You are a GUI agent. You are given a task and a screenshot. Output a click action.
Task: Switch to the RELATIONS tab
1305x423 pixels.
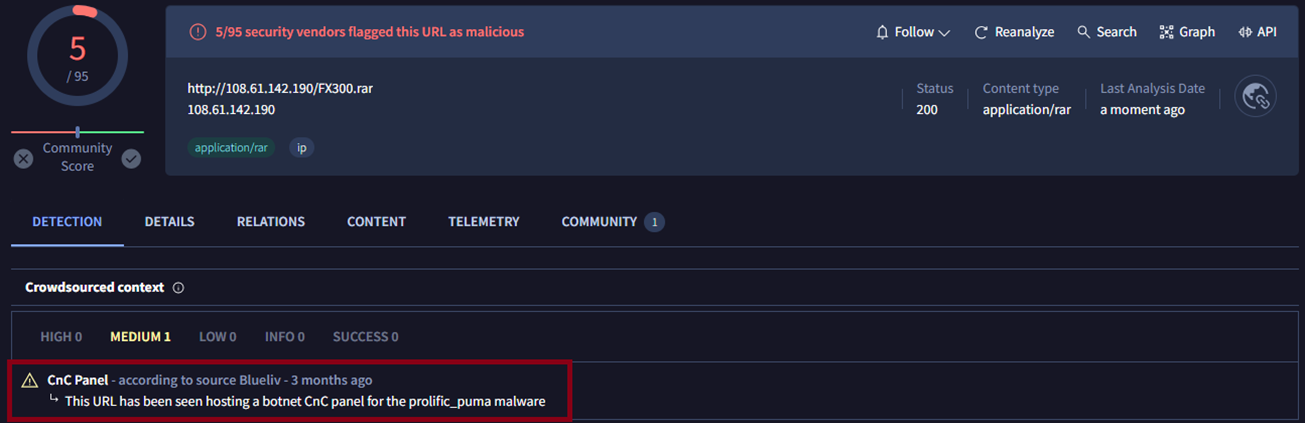click(x=271, y=222)
